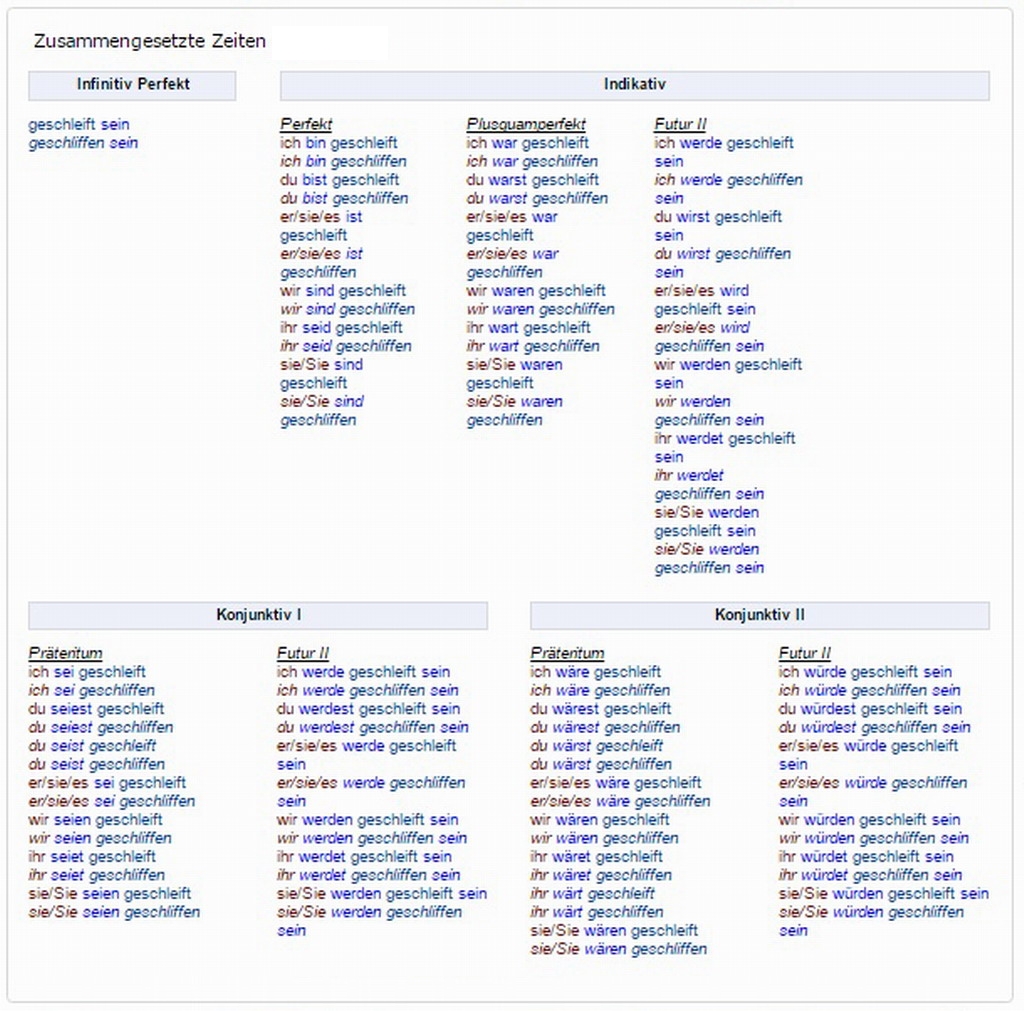
Task: Select Futur II heading under Indikativ
Action: point(680,125)
